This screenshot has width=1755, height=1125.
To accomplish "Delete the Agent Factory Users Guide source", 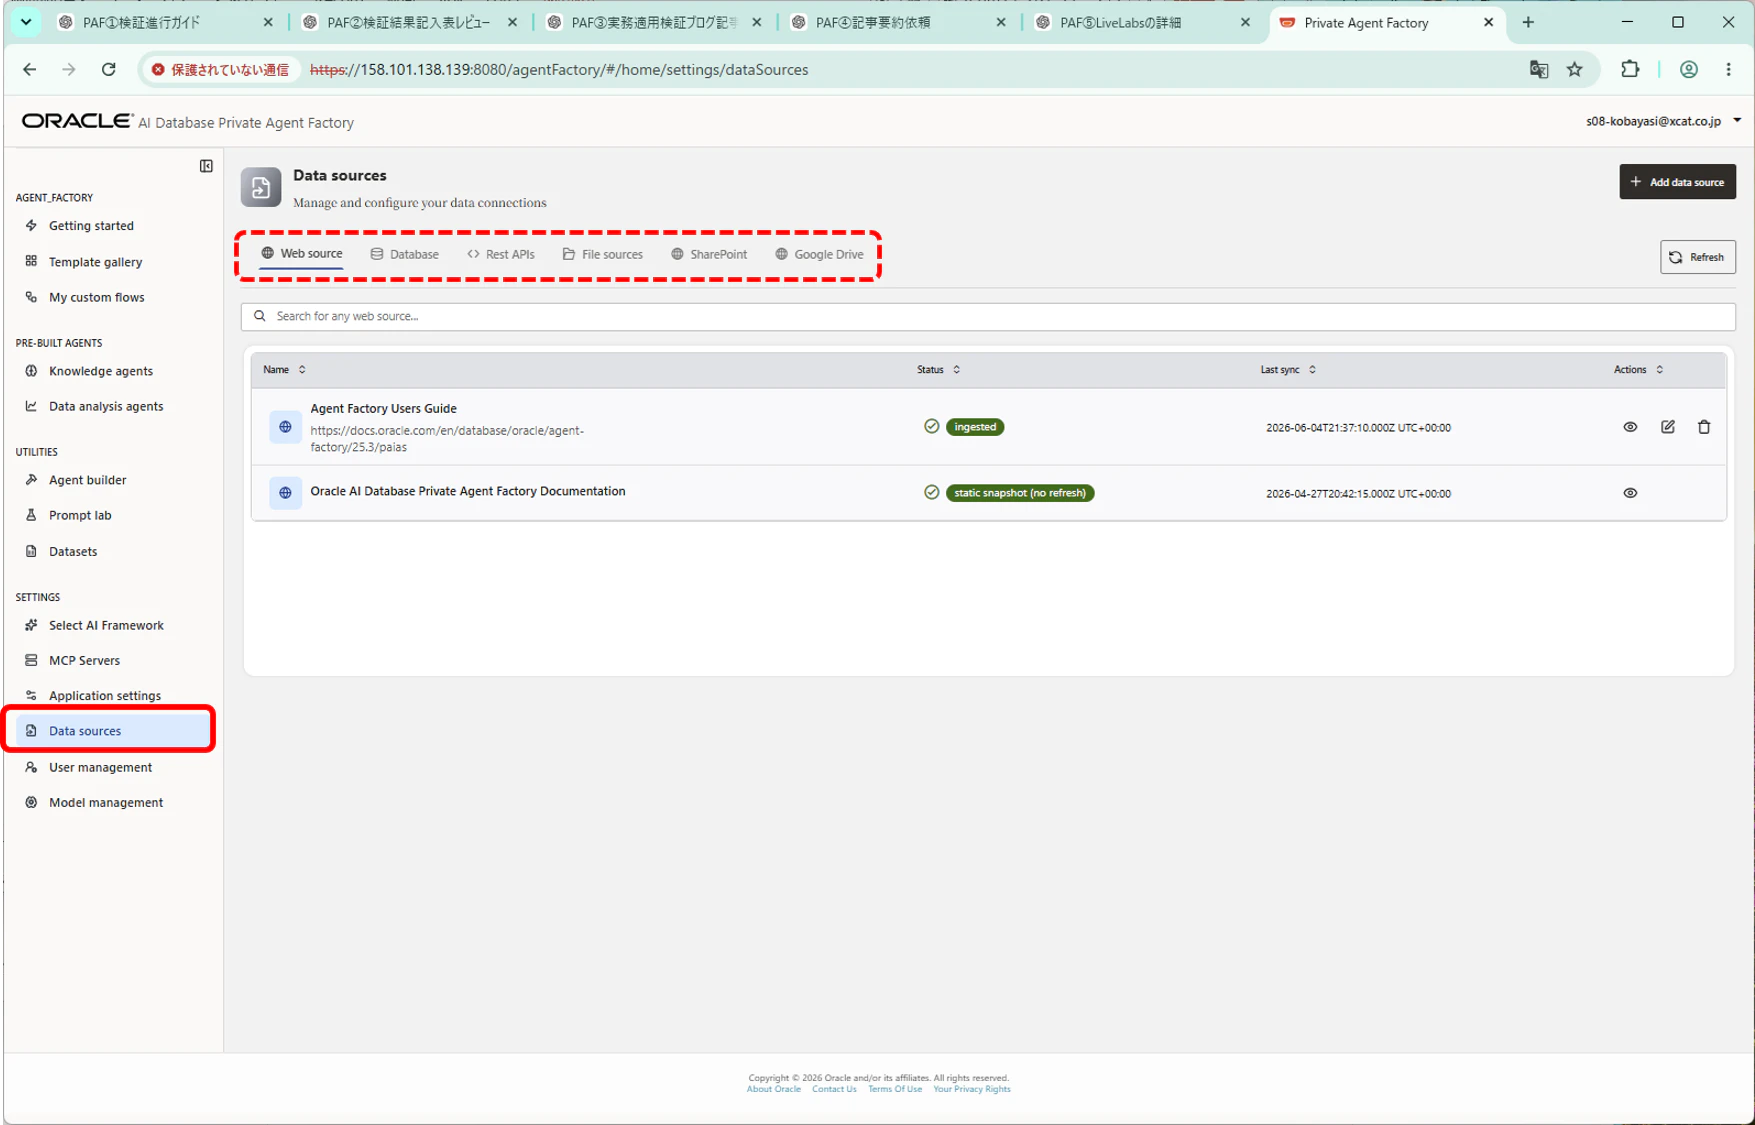I will (x=1704, y=427).
